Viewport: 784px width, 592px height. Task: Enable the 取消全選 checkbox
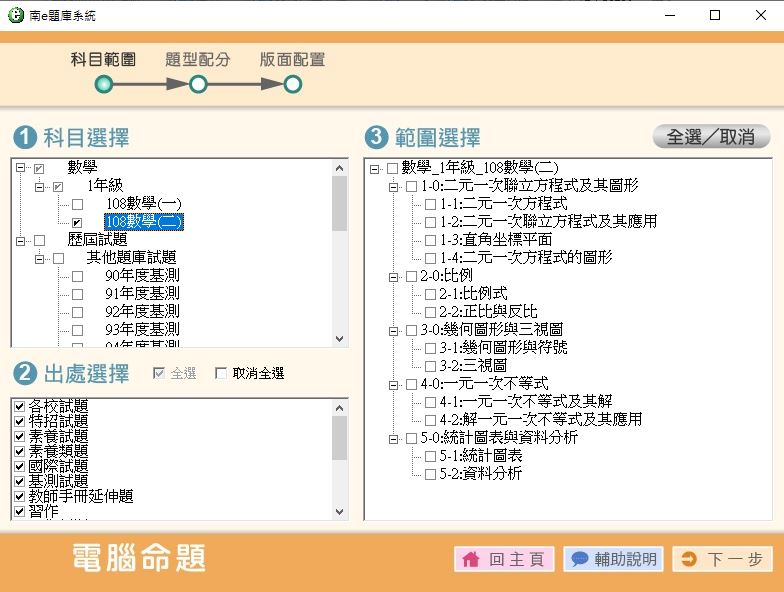point(221,374)
